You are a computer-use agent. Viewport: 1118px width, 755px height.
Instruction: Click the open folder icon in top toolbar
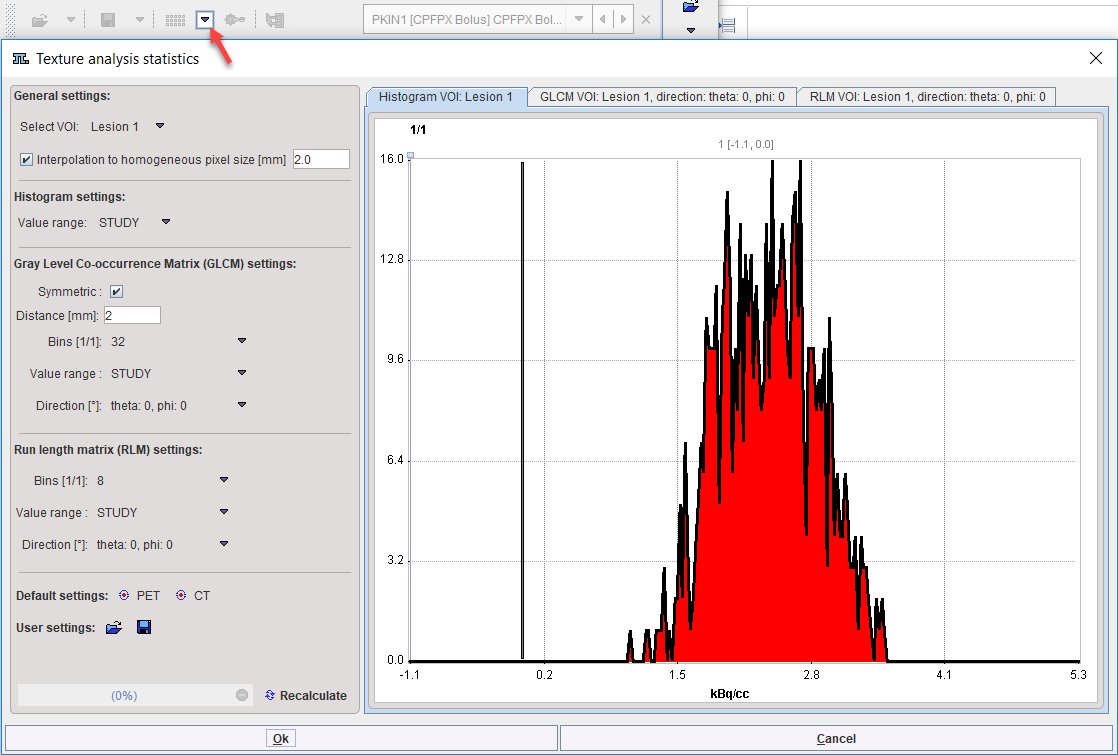[40, 21]
